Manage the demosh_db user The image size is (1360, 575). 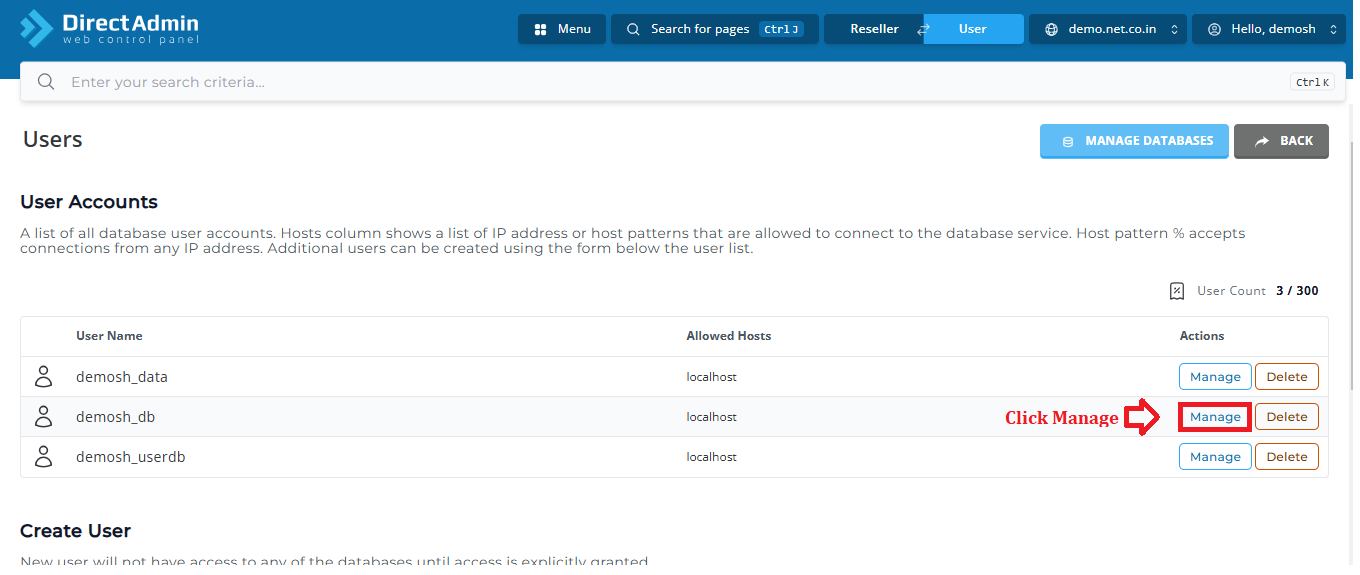1215,417
